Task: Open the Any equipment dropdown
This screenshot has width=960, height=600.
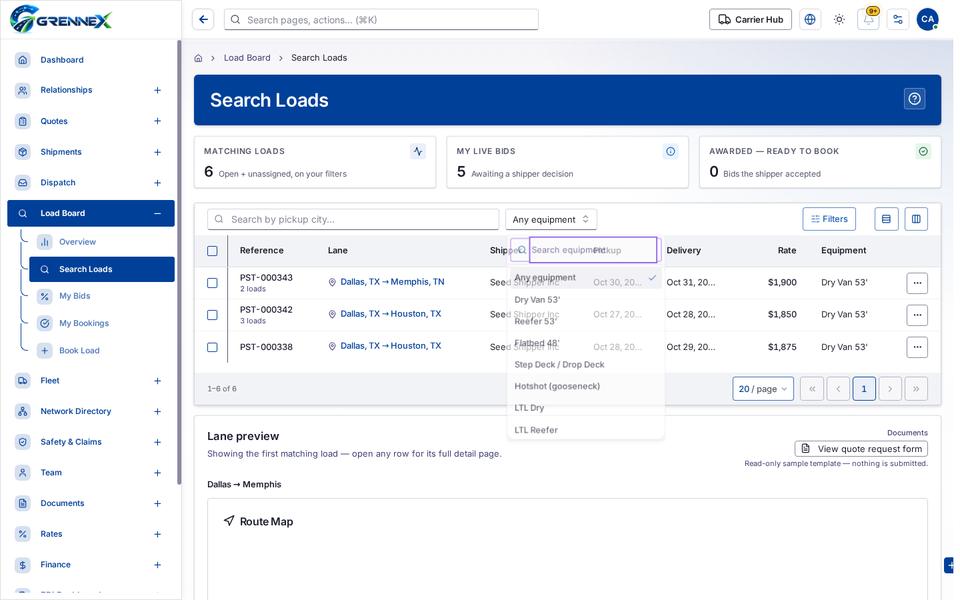Action: click(x=550, y=219)
